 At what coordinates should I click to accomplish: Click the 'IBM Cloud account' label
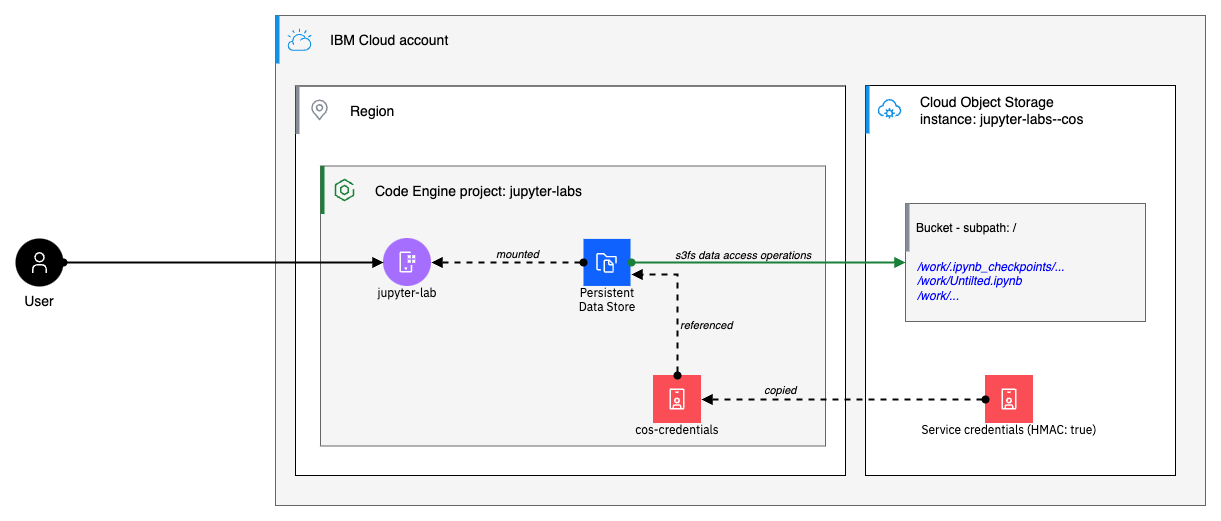tap(389, 41)
